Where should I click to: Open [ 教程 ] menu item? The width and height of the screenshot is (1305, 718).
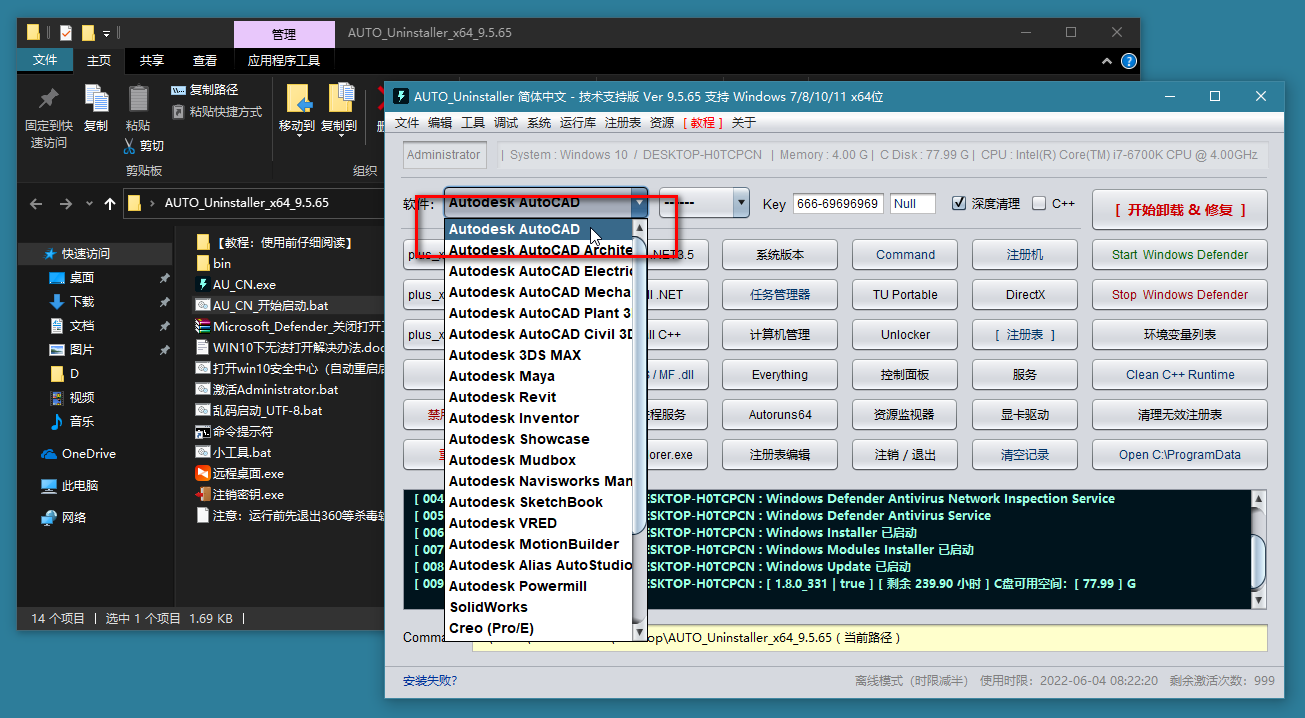tap(703, 123)
